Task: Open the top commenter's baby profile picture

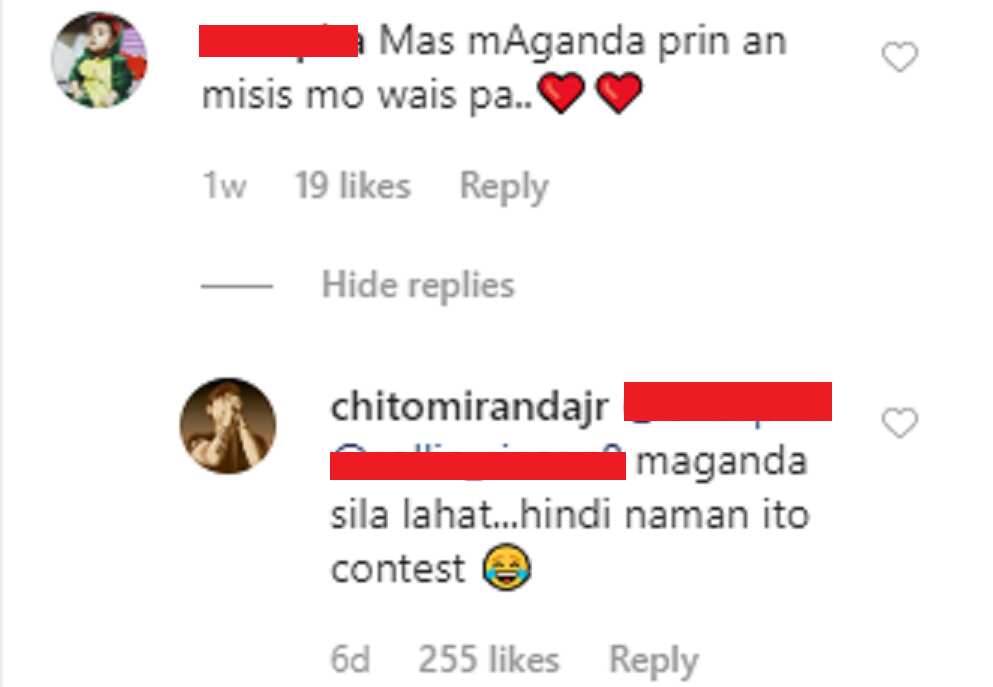Action: click(x=99, y=60)
